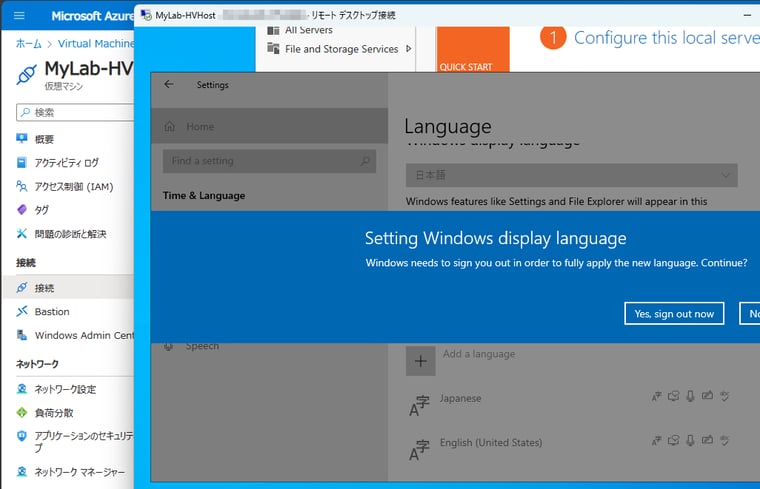Click the 検索 search box in Azure sidebar
The width and height of the screenshot is (760, 489).
[75, 112]
